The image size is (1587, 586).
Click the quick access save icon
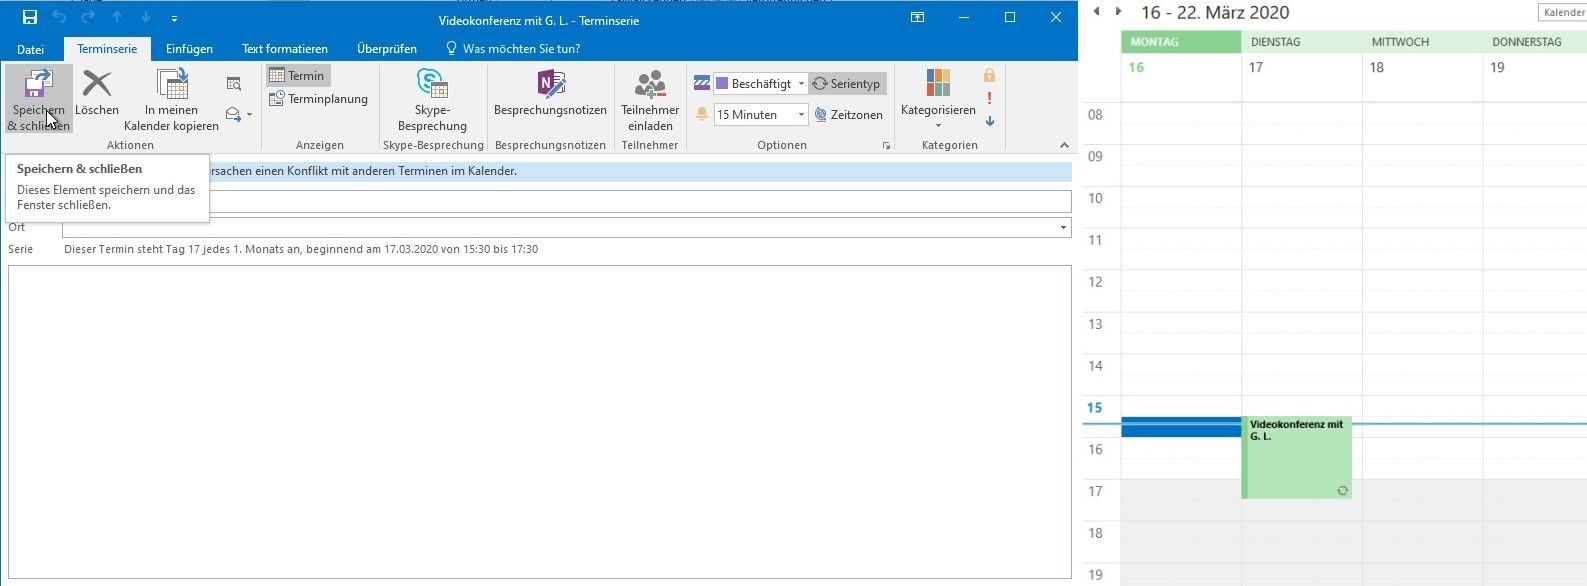[29, 18]
